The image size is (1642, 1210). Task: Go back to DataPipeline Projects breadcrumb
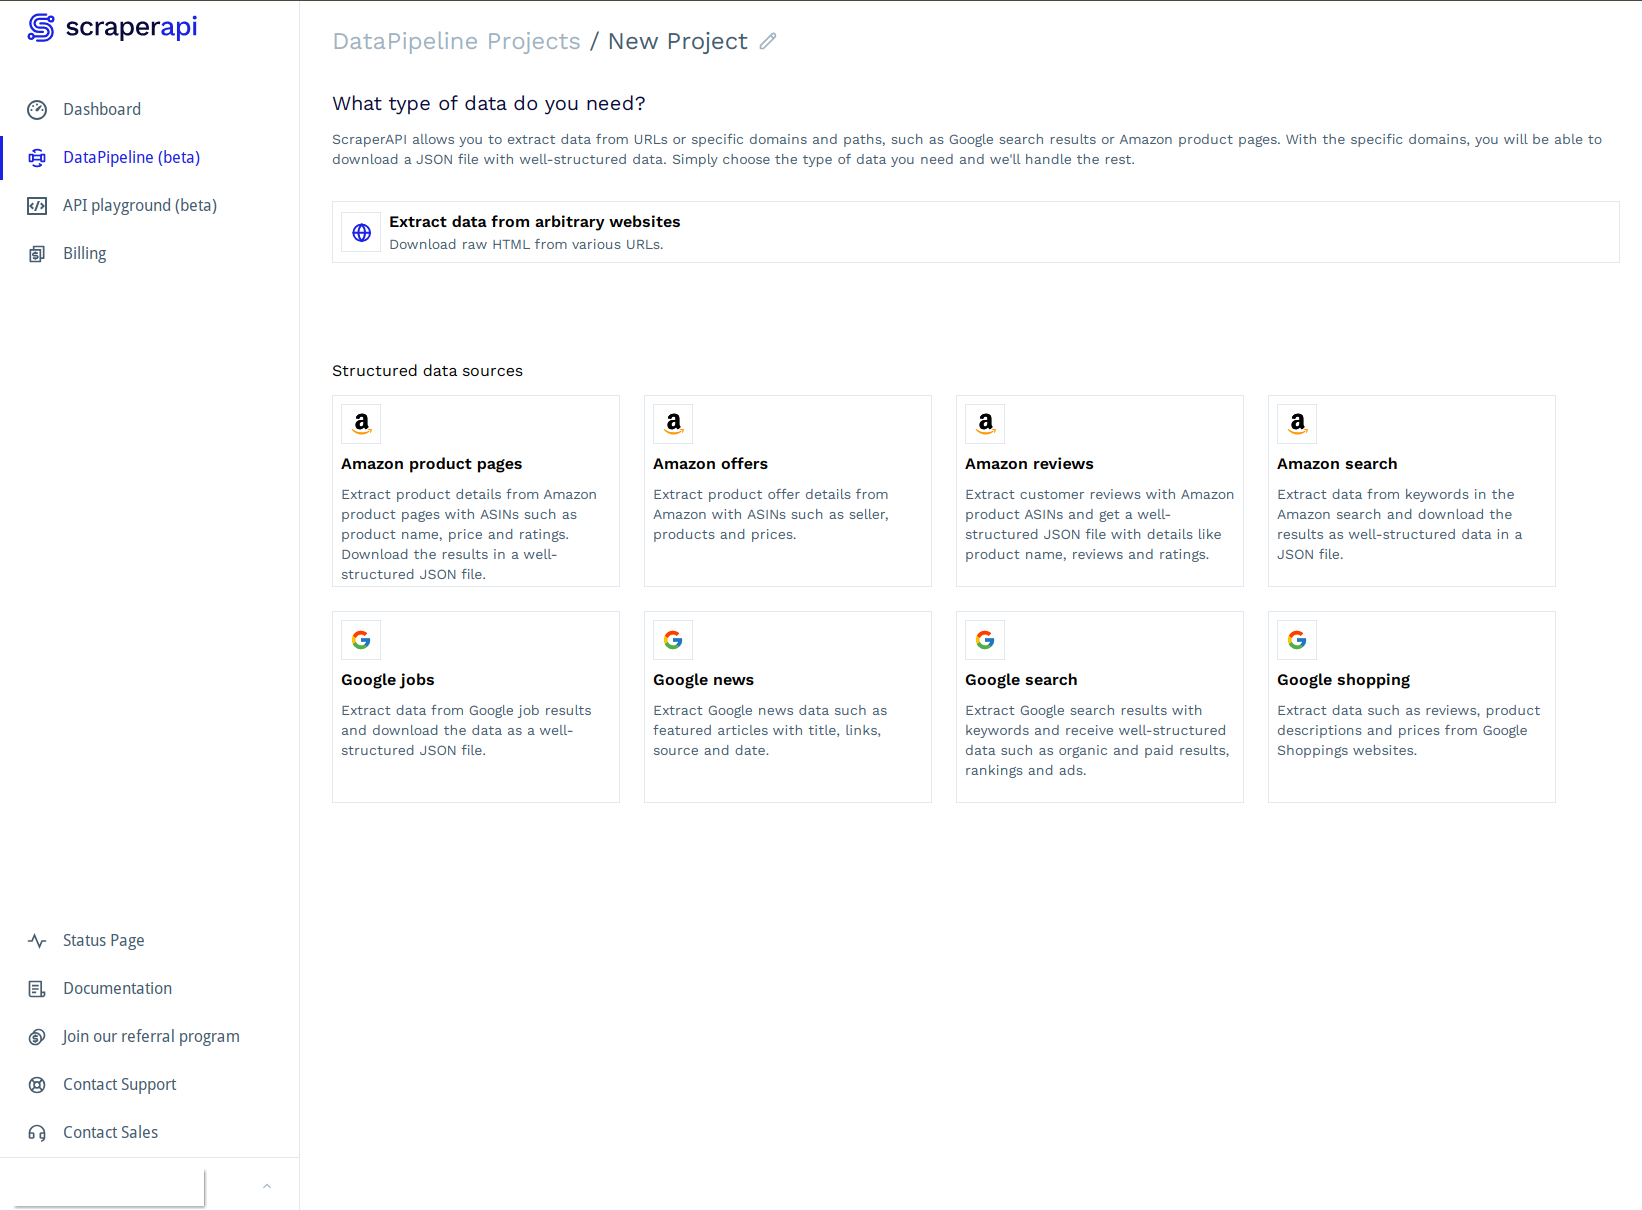[x=456, y=41]
